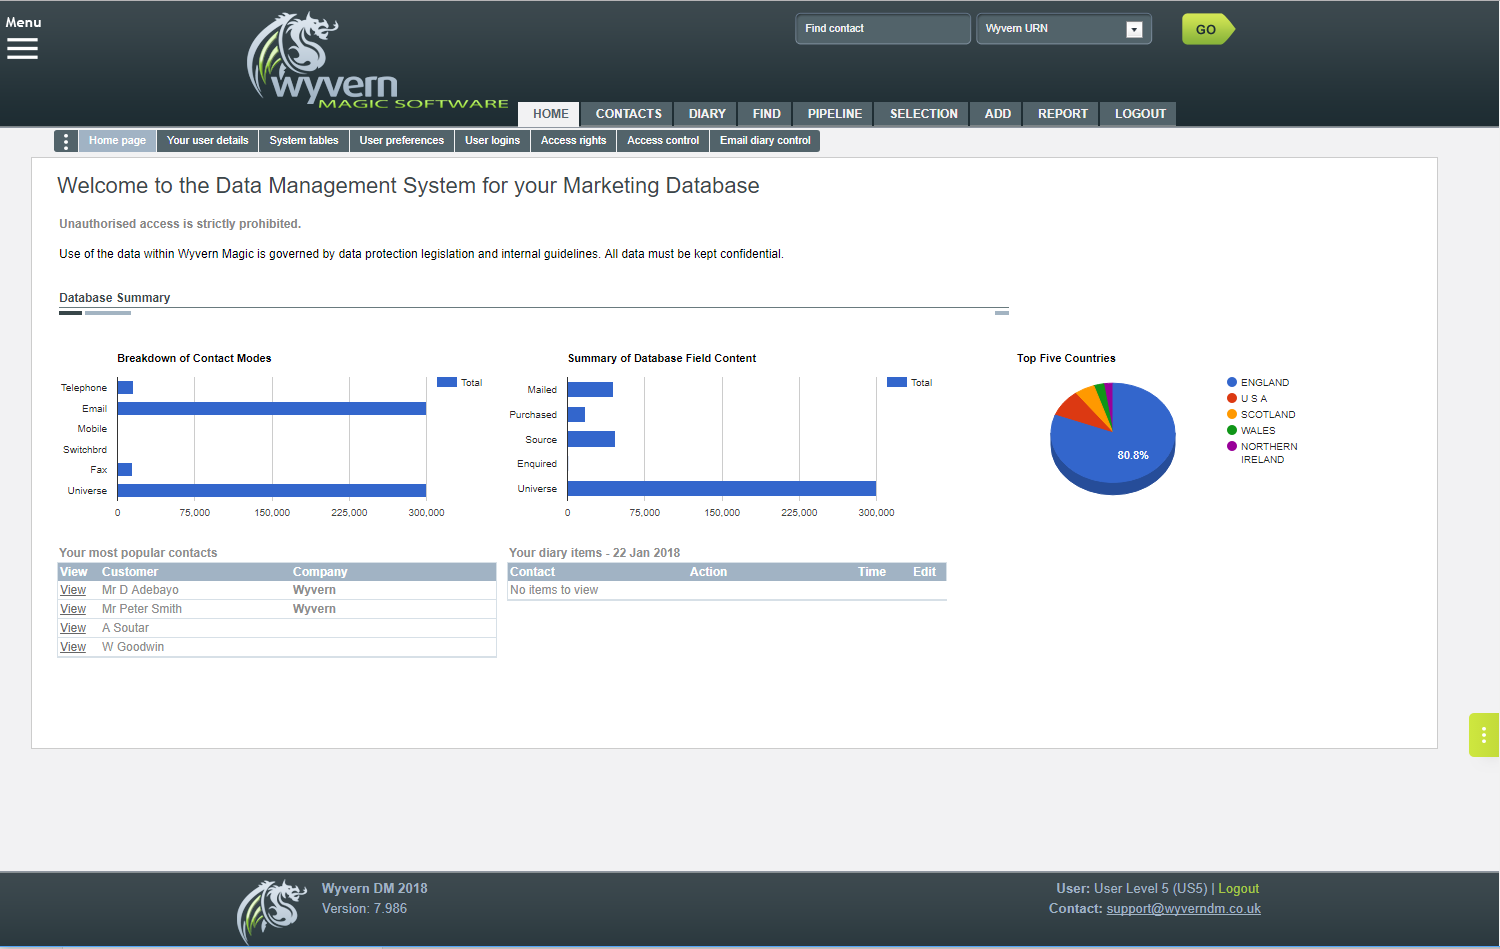Viewport: 1500px width, 949px height.
Task: Expand the Wyvern URN dropdown arrow
Action: pos(1134,29)
